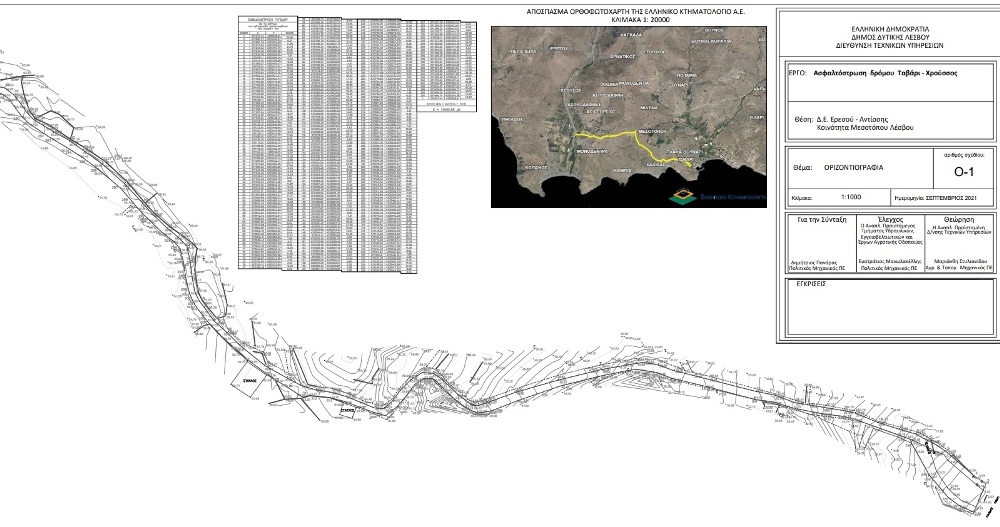This screenshot has height=527, width=1000.
Task: Click the ΔΙΕΥΘΥΝΣΗ ΤΕΧΝΙΚΩΝ ΥΠΗΡΕΣΙΩΝ header line
Action: pos(891,46)
